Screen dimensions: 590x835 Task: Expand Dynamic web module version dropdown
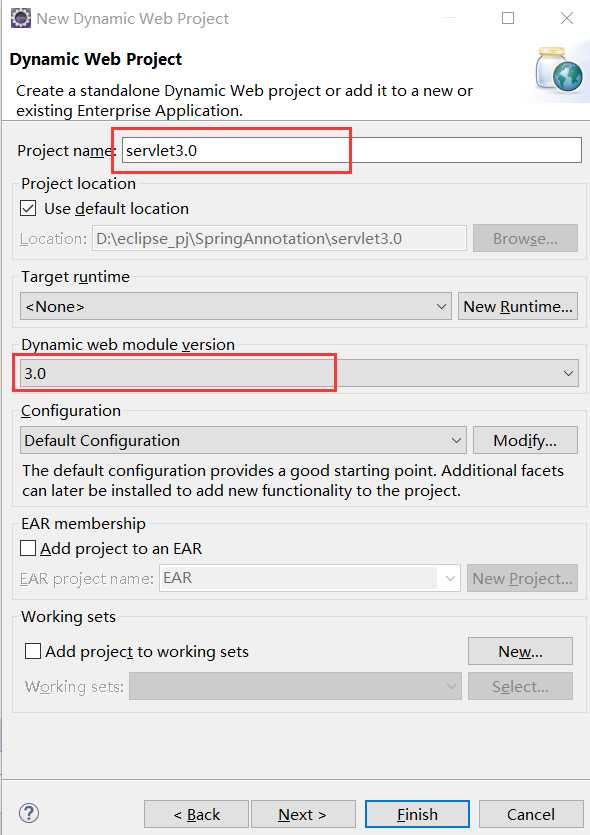pos(299,373)
